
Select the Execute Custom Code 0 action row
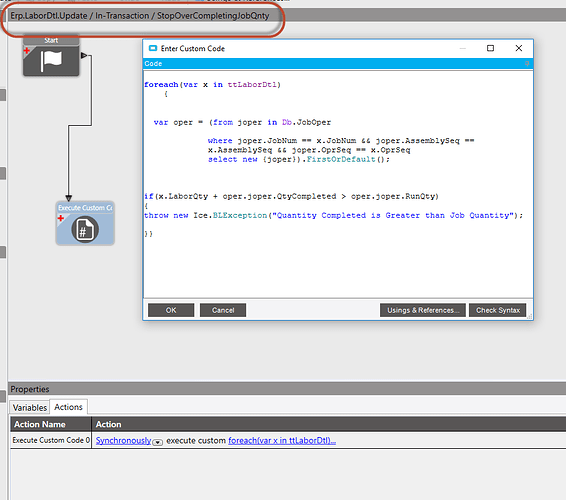(x=288, y=440)
